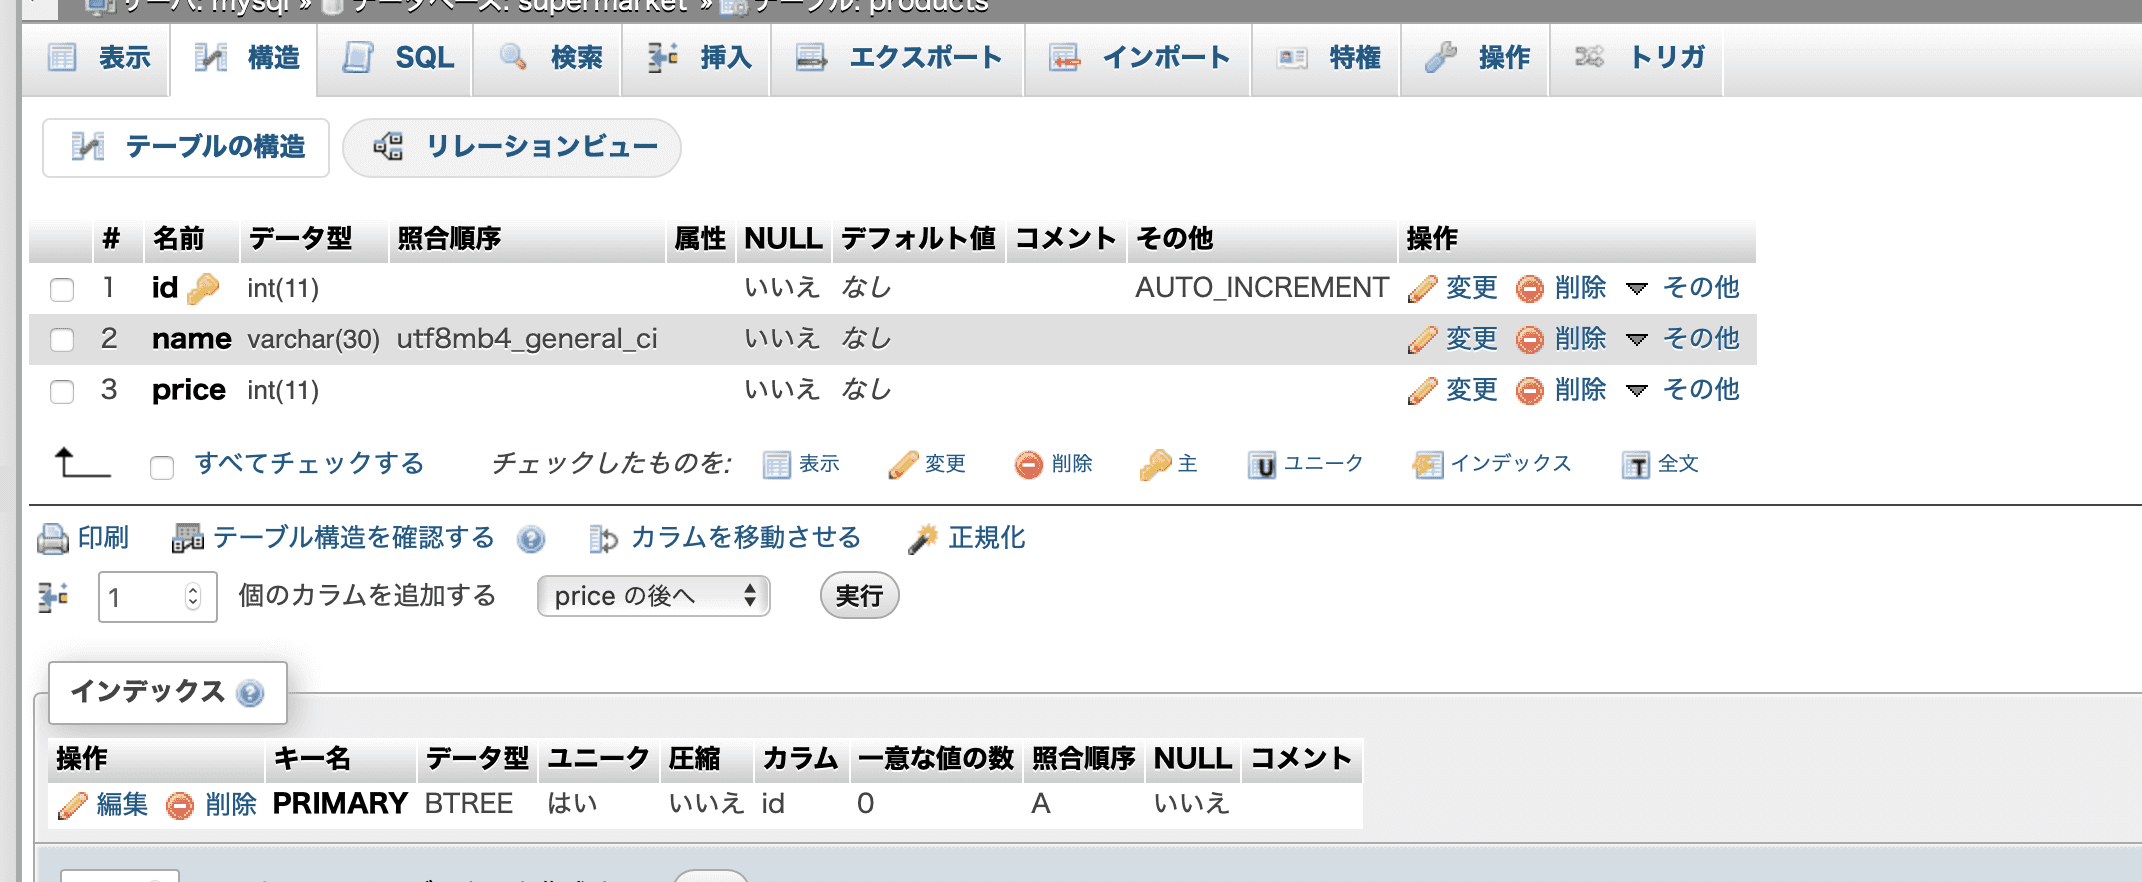Viewport: 2142px width, 882px height.
Task: Open the 'price の後へ' position dropdown
Action: coord(653,596)
